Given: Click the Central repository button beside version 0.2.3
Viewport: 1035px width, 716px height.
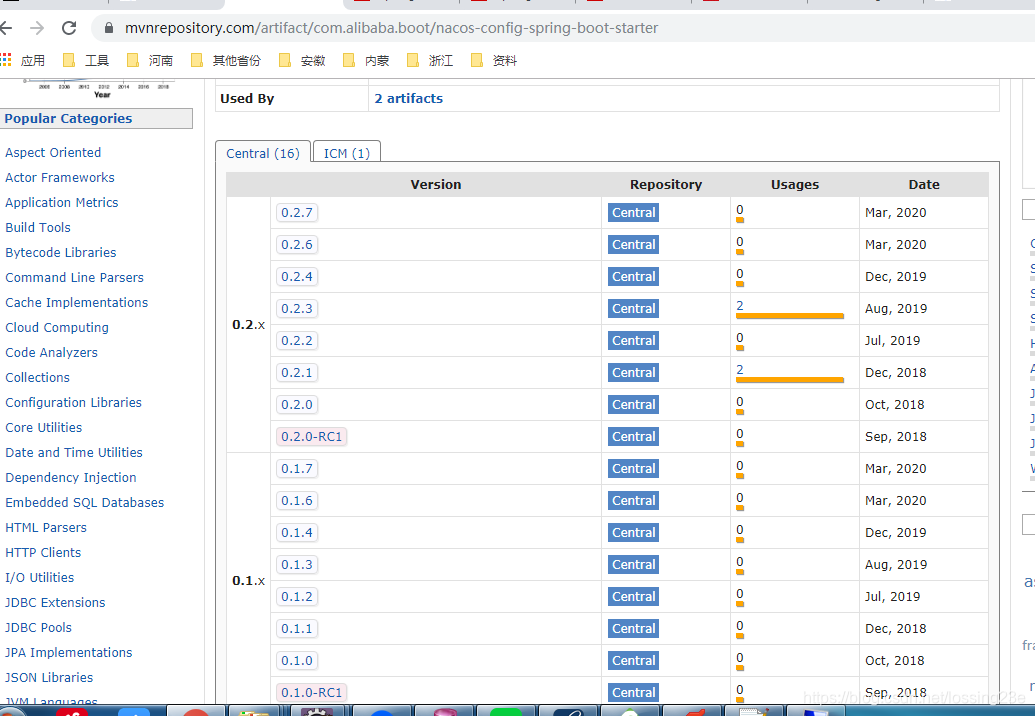Looking at the screenshot, I should (x=633, y=308).
